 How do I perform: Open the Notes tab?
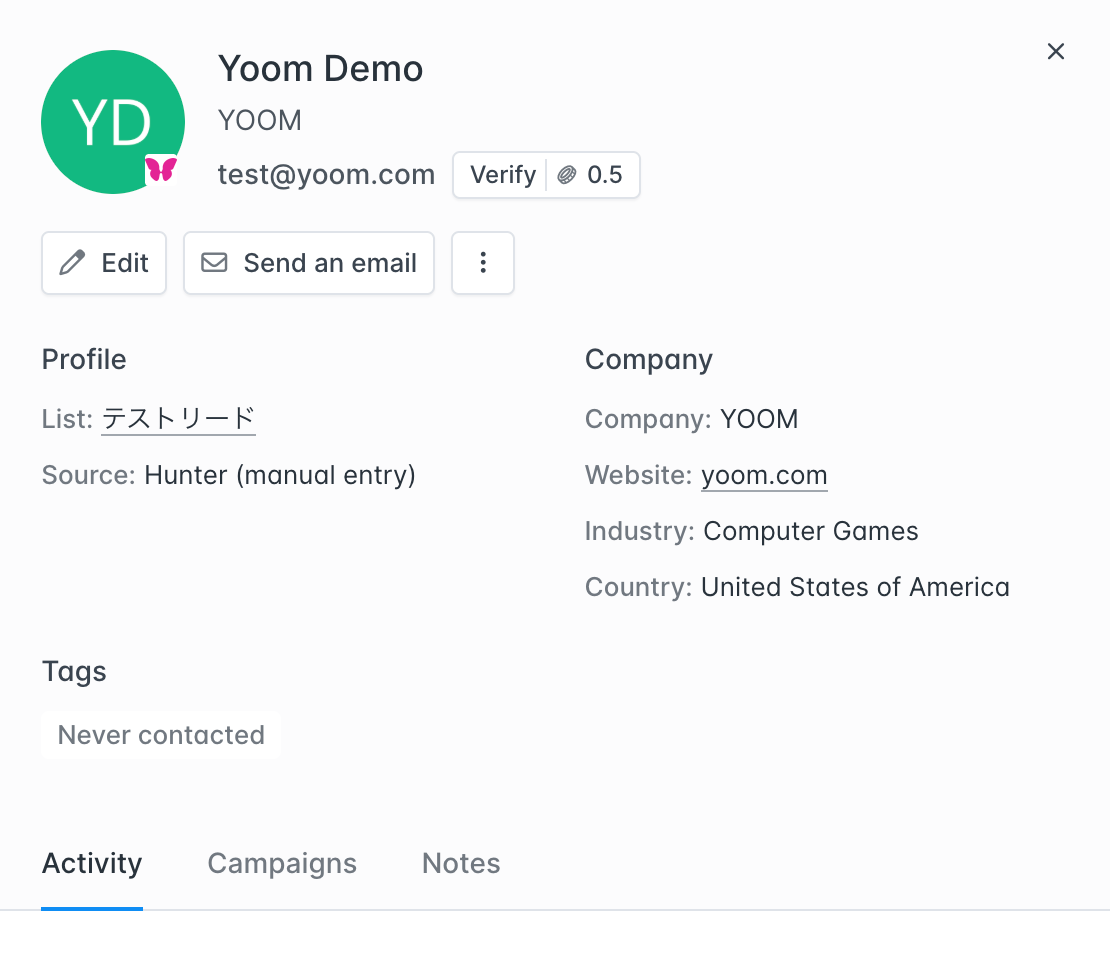pyautogui.click(x=461, y=863)
